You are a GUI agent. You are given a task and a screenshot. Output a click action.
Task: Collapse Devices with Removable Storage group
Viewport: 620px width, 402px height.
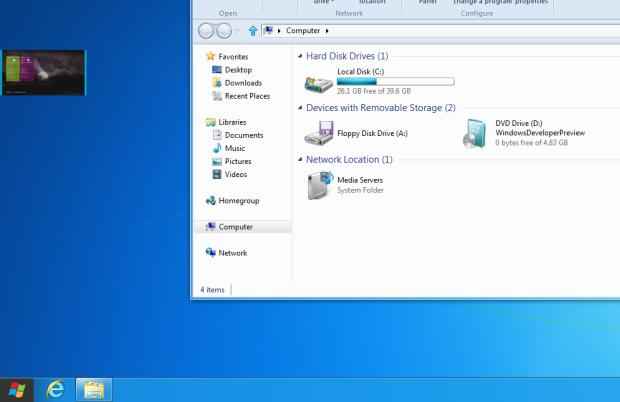pyautogui.click(x=300, y=108)
